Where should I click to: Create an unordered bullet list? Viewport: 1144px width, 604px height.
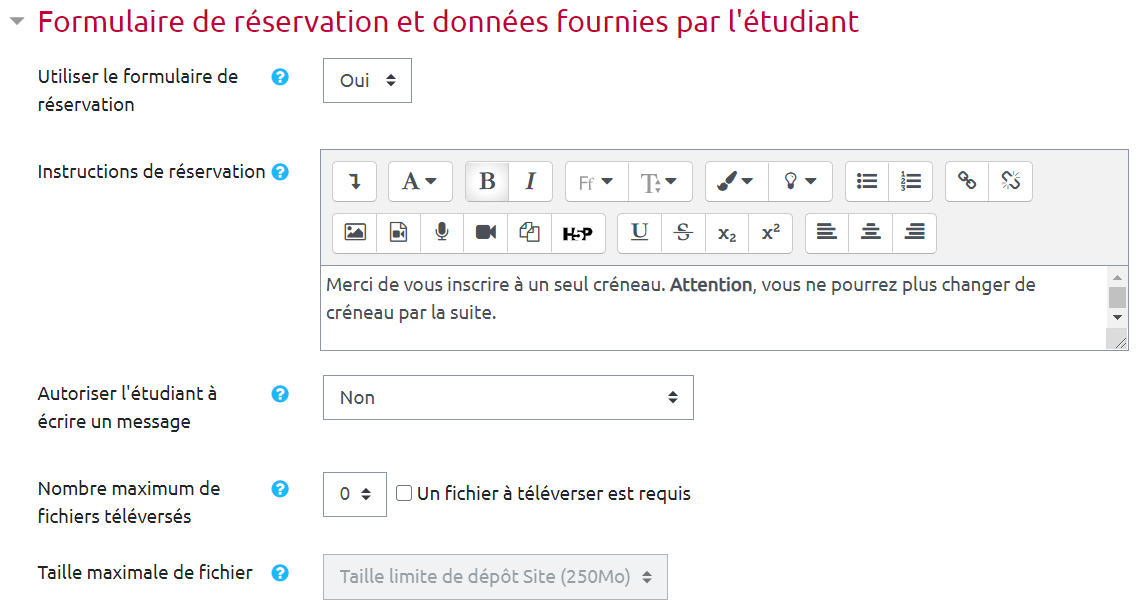867,181
